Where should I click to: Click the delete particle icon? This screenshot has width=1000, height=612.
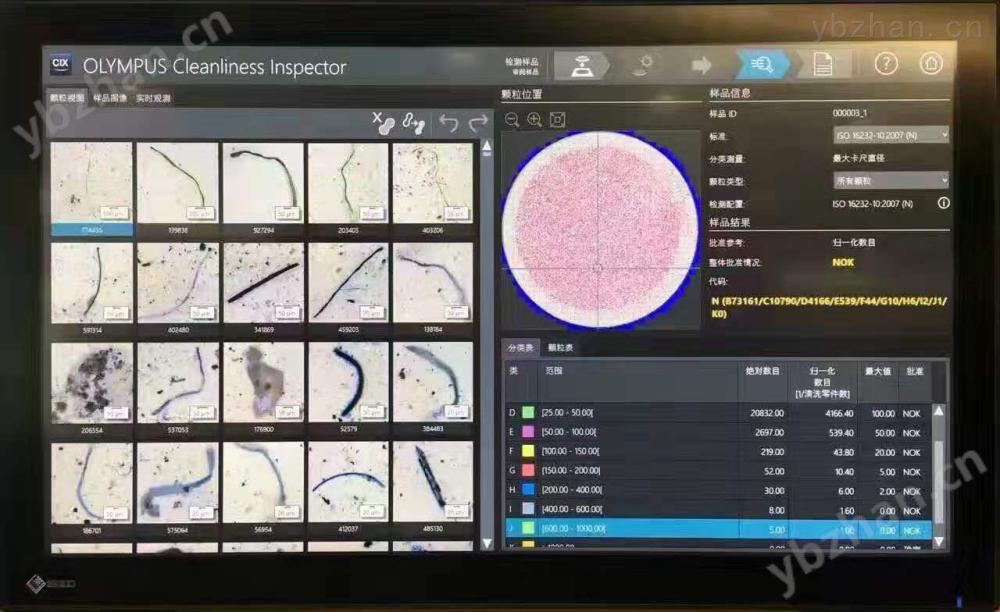[383, 122]
